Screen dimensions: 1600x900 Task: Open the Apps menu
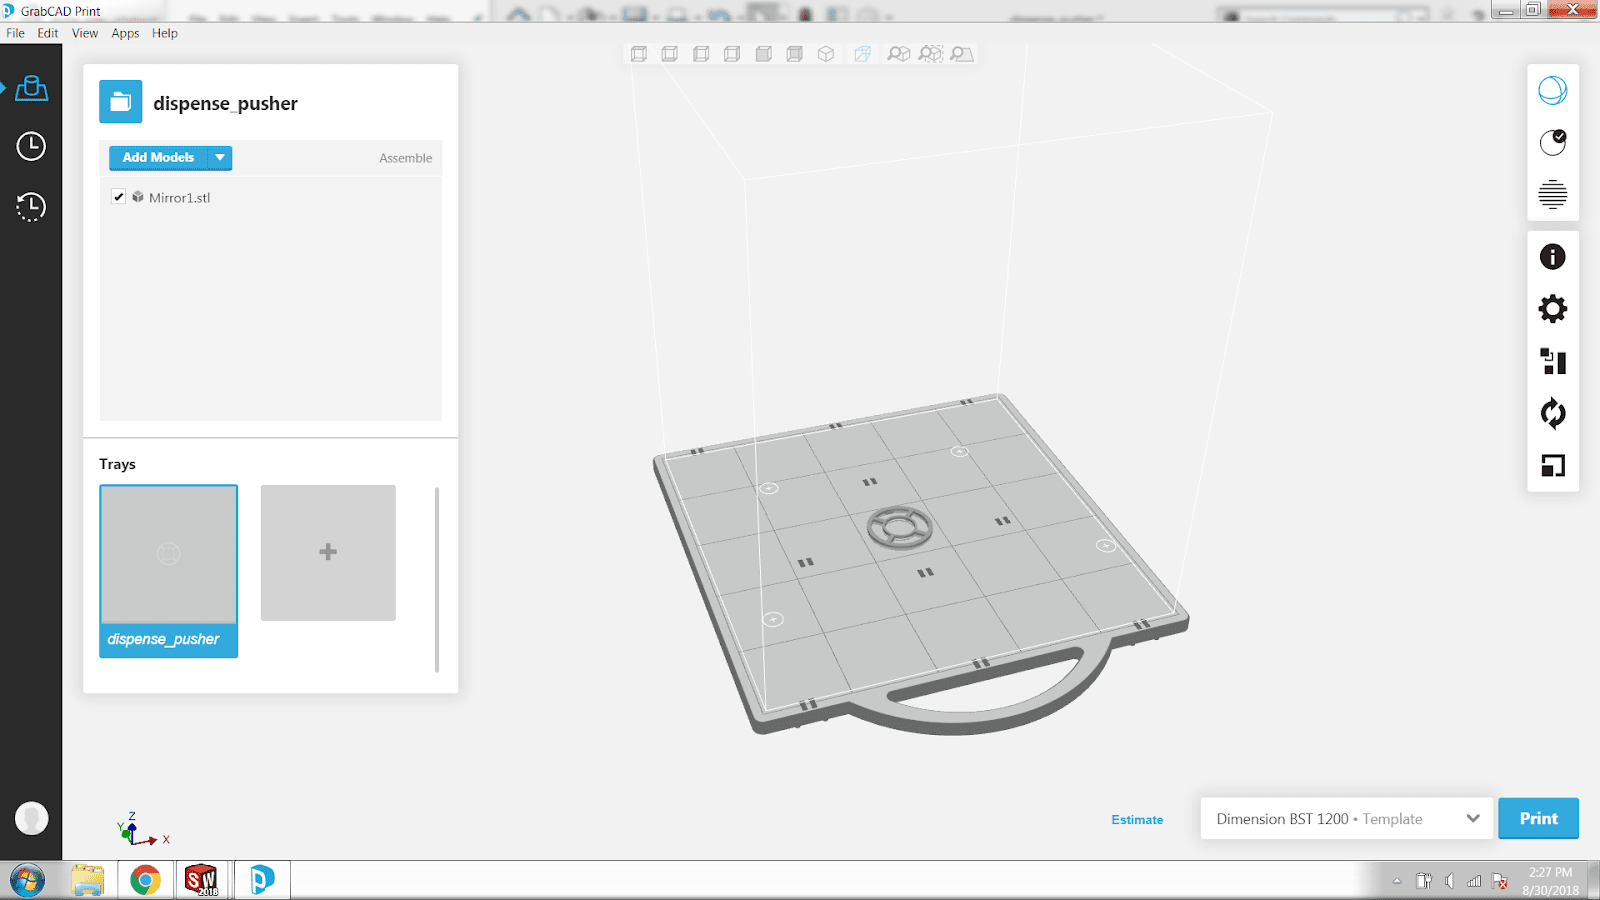point(125,33)
